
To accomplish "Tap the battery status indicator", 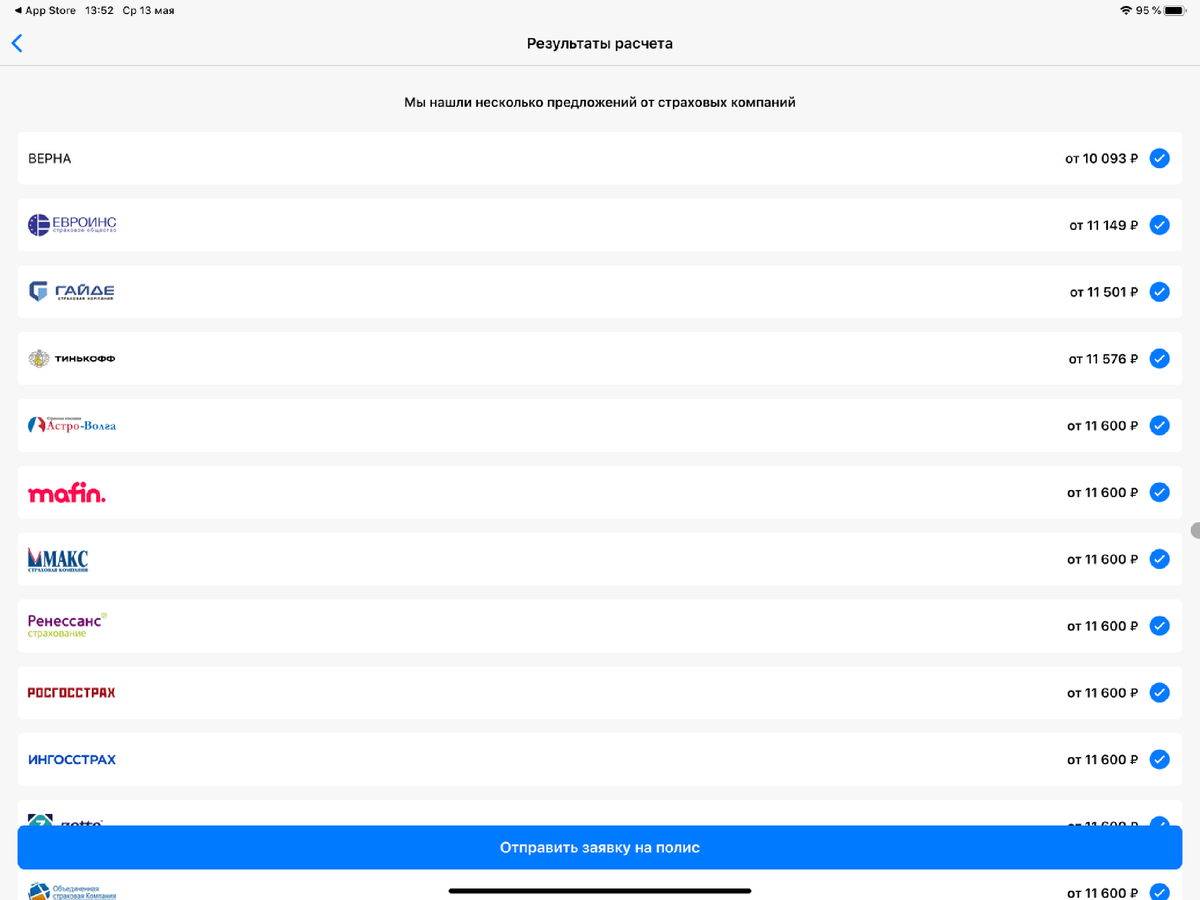I will (x=1175, y=10).
